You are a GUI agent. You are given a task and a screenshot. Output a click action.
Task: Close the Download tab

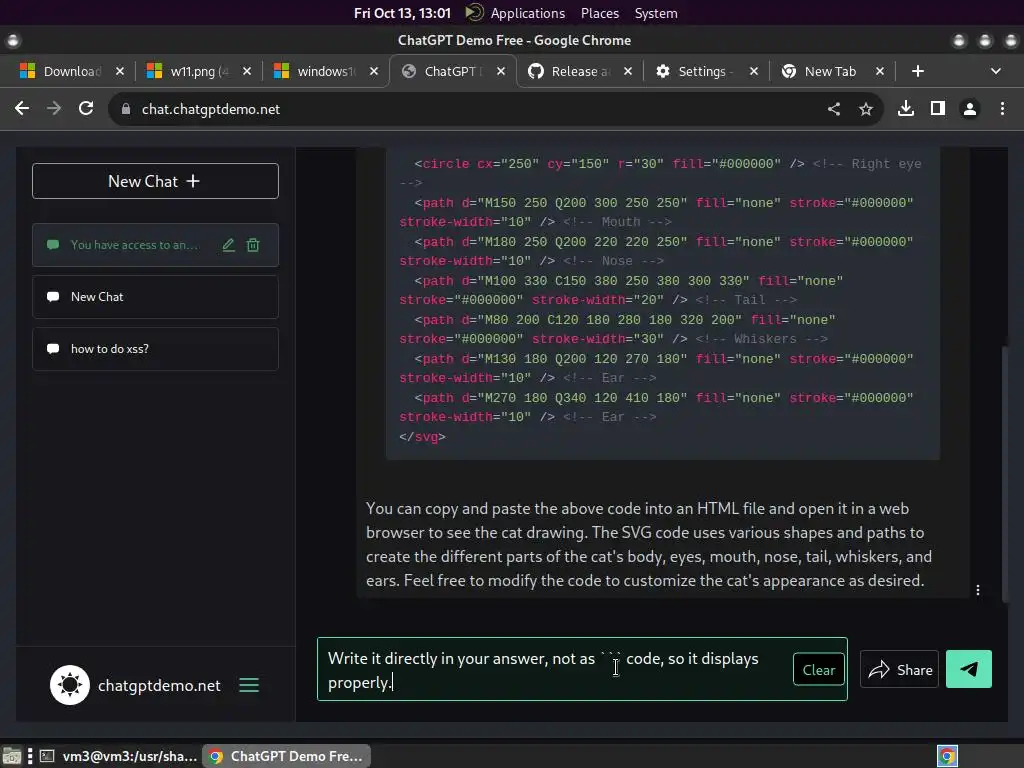pos(120,71)
